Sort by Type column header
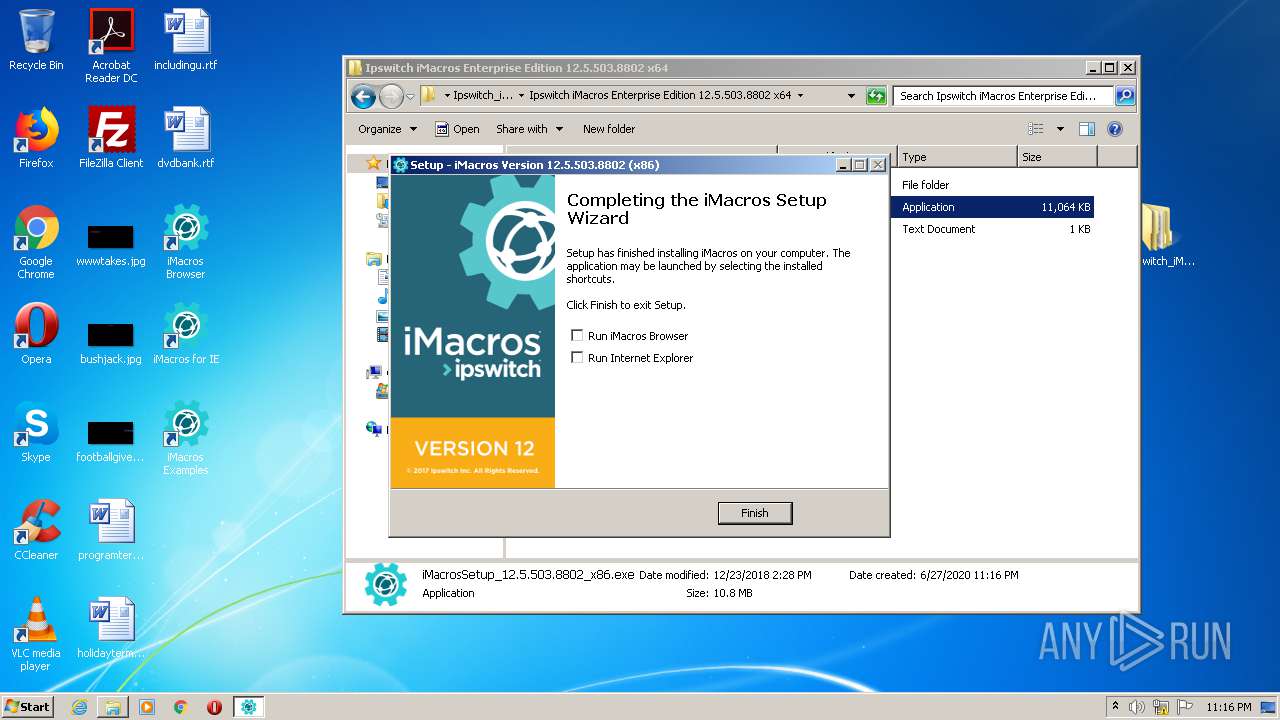 957,157
